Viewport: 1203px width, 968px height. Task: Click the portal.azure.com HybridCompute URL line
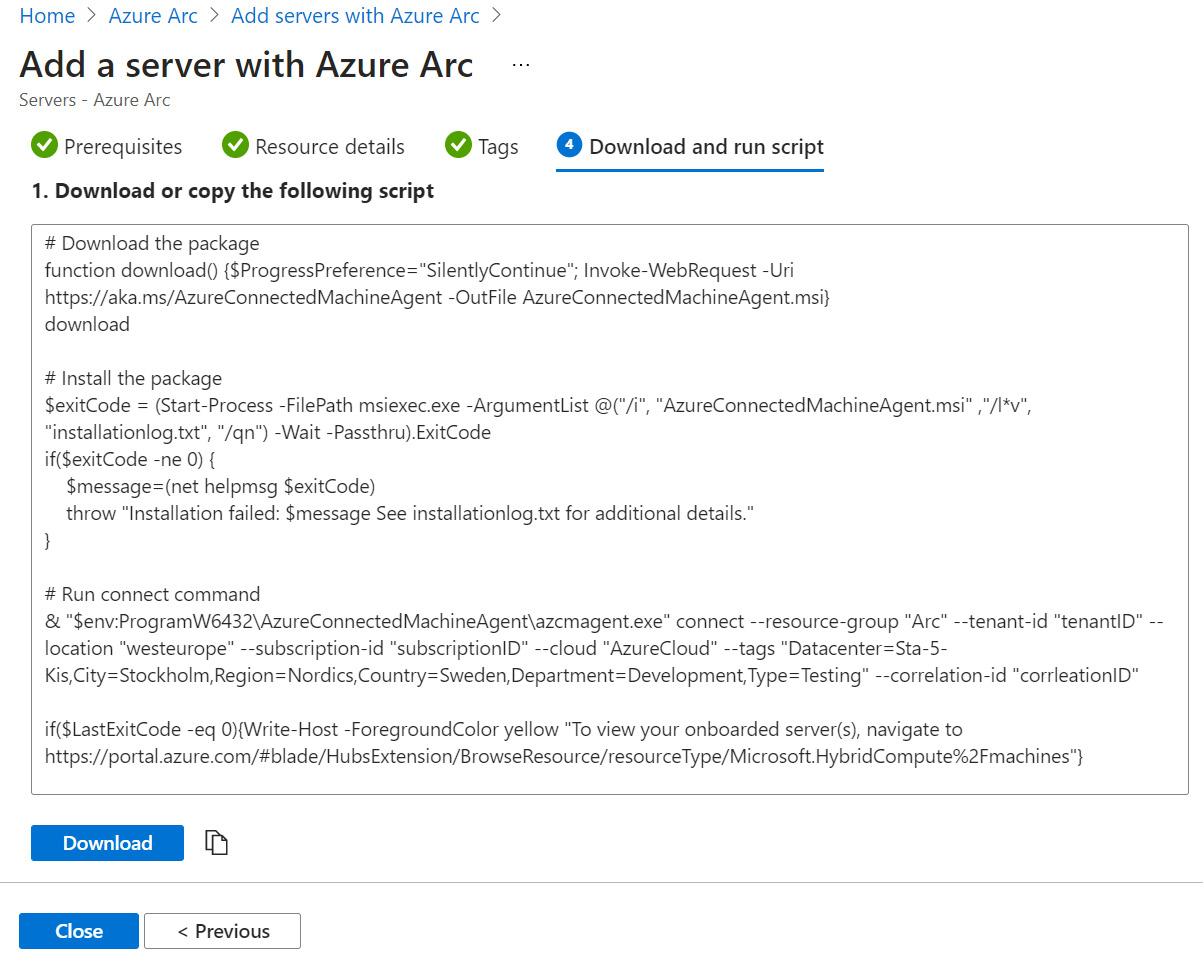click(564, 756)
